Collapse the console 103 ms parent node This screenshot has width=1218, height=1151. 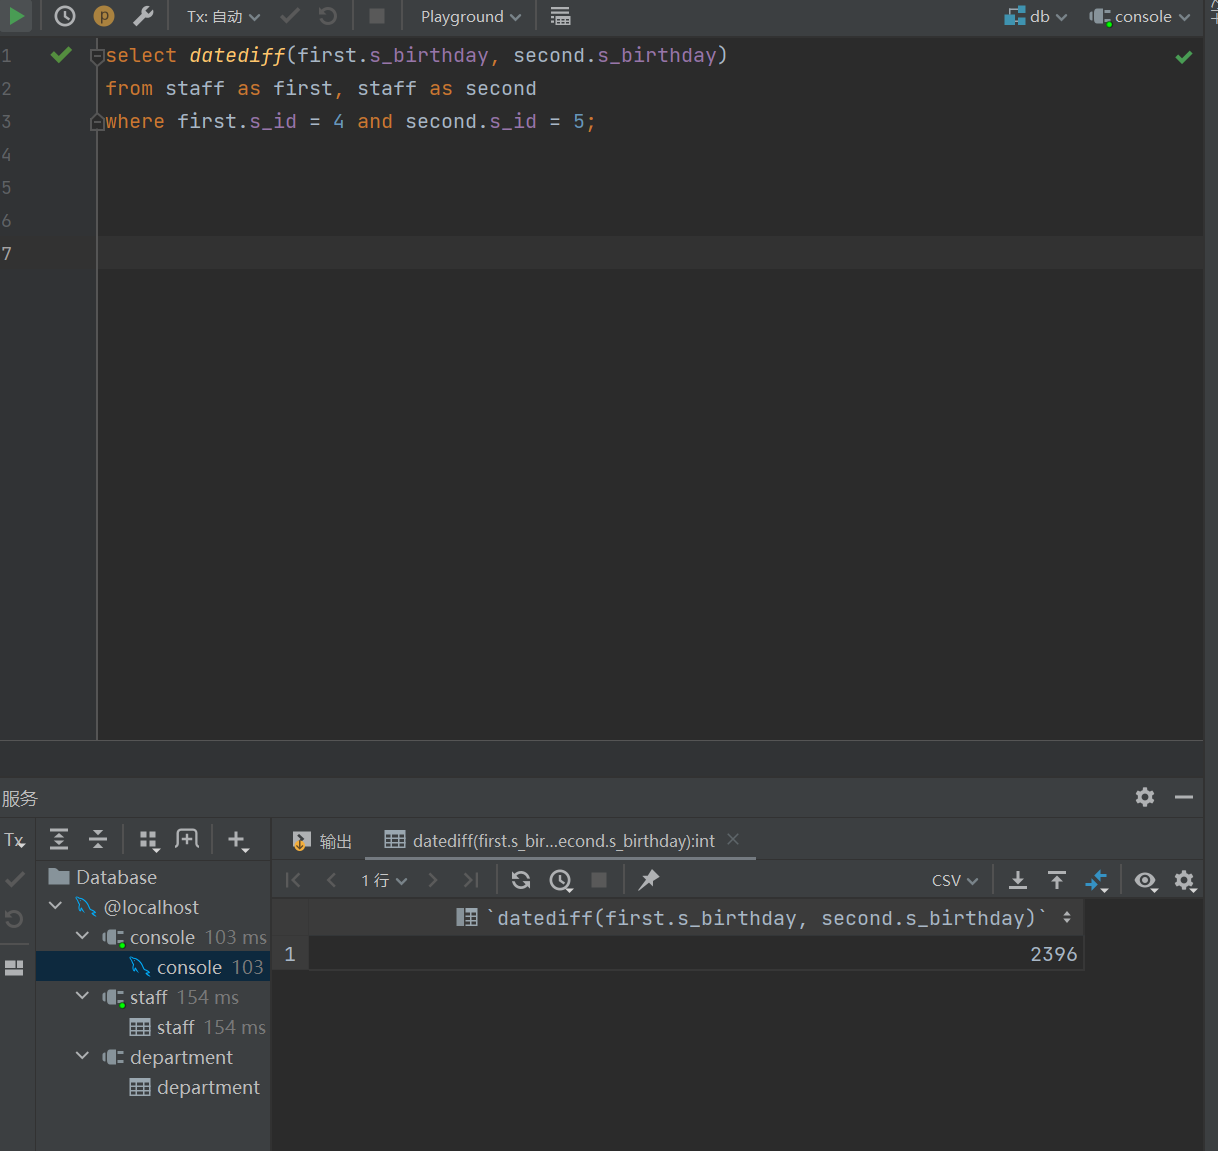(83, 936)
